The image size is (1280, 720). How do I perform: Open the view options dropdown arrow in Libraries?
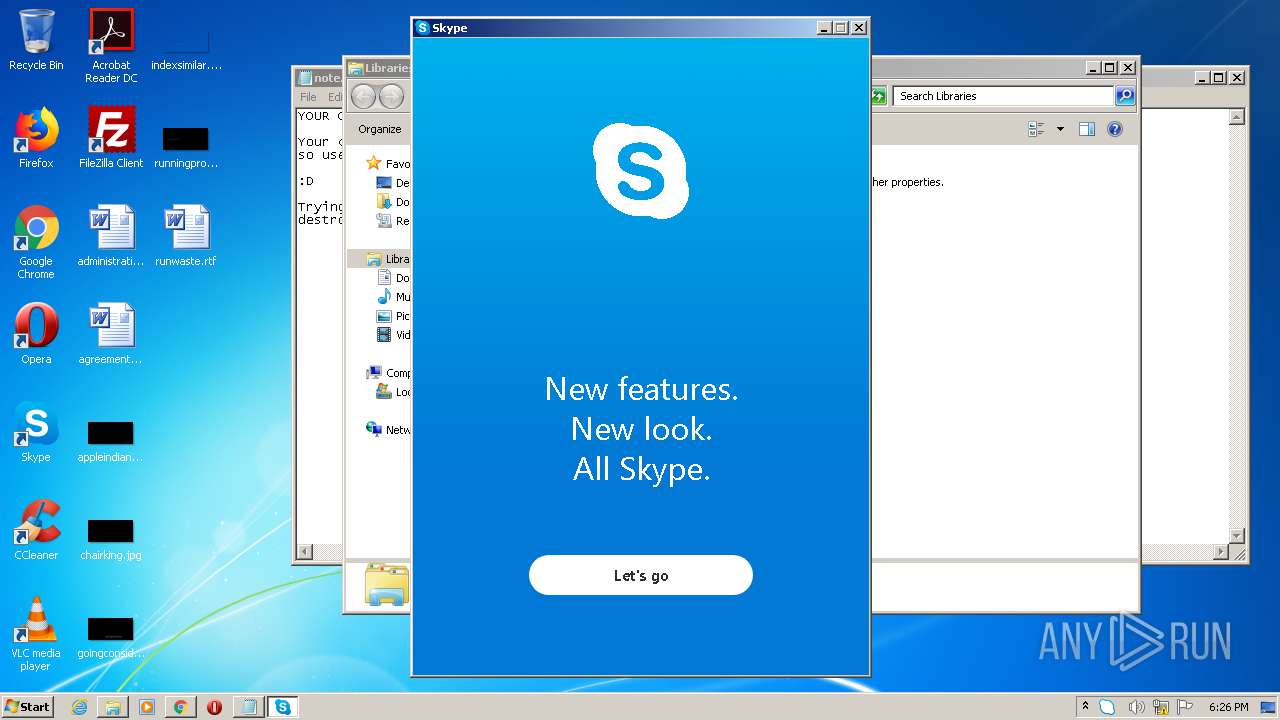point(1060,129)
